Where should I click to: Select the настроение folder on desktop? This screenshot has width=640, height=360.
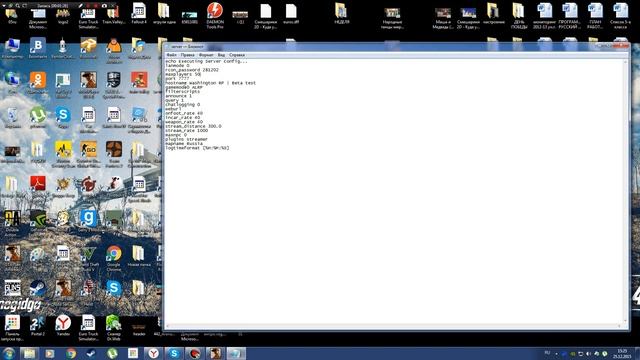[493, 13]
